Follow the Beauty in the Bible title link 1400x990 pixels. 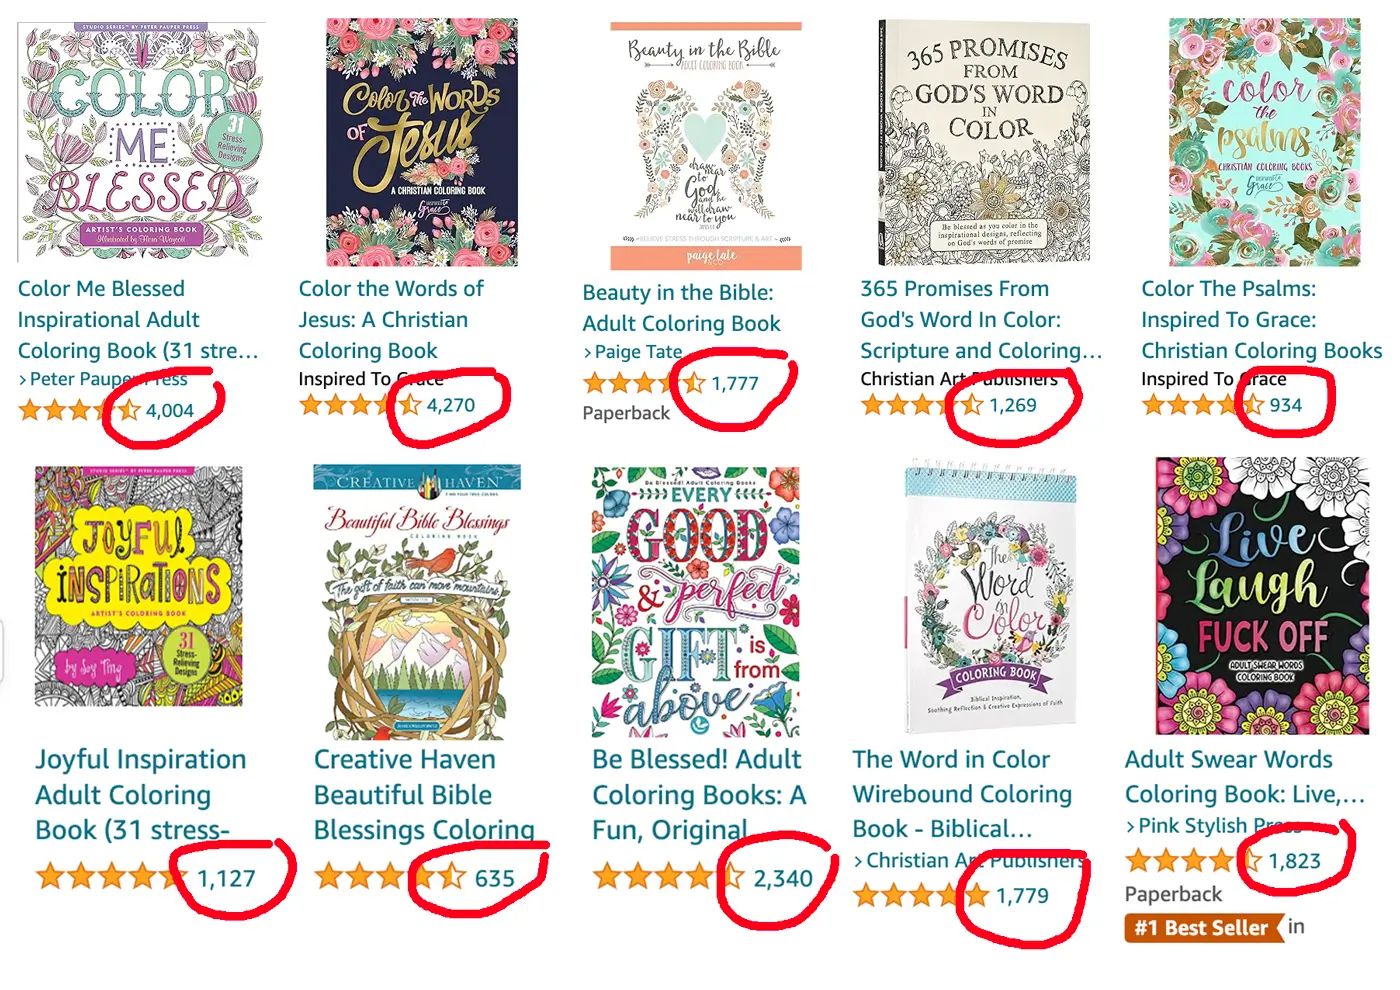[x=682, y=308]
